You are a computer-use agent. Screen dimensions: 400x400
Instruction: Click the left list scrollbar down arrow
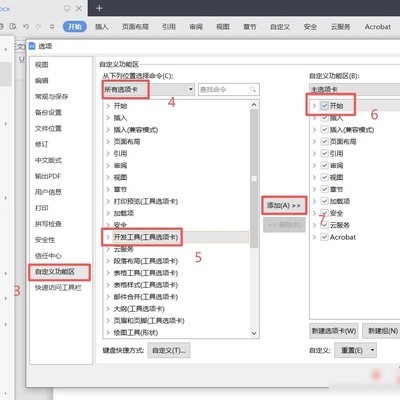coord(254,333)
